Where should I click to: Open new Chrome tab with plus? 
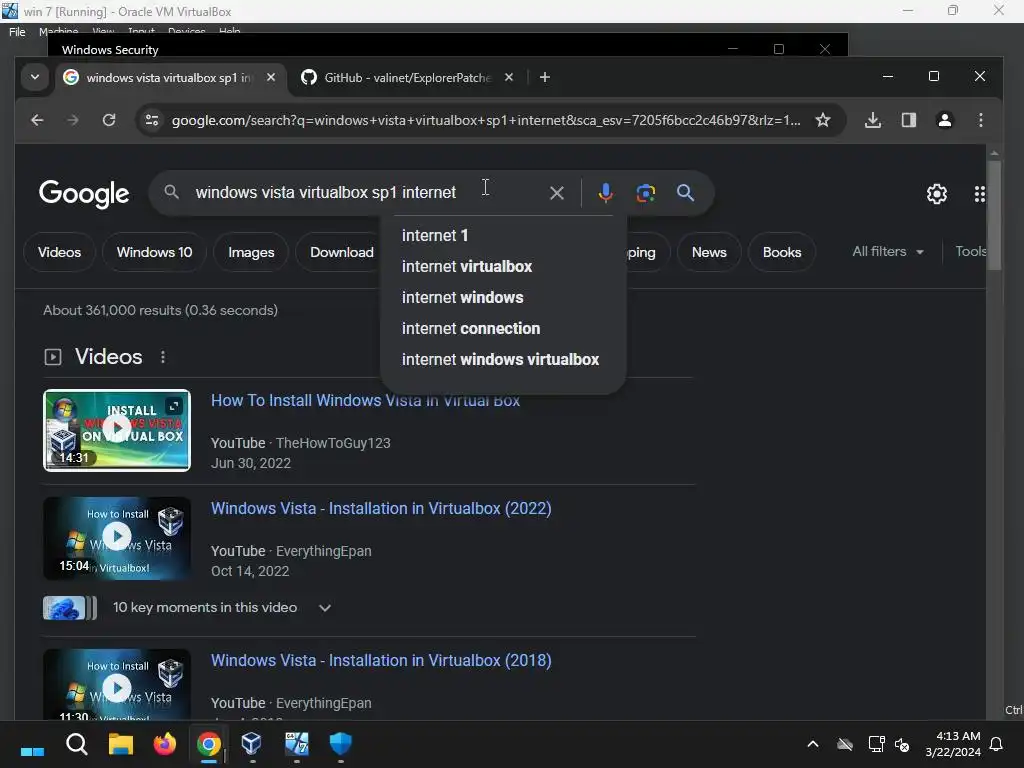tap(545, 78)
